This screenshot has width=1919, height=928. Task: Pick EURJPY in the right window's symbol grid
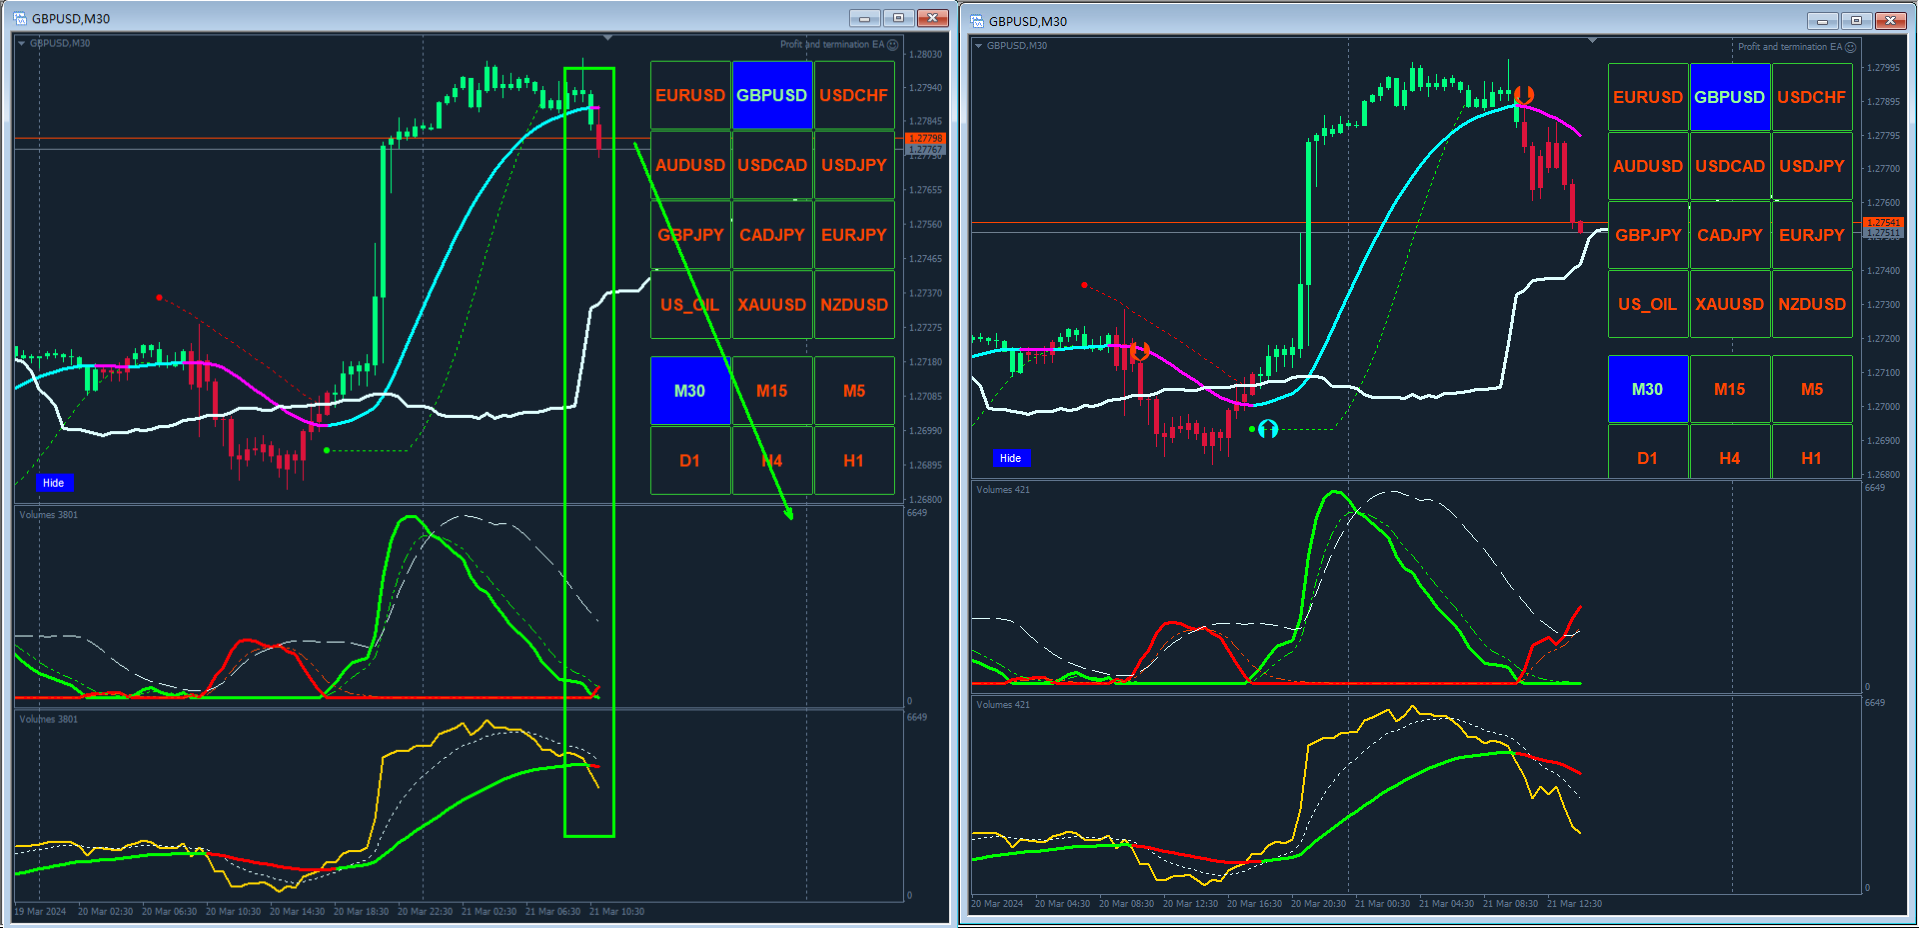tap(1812, 235)
